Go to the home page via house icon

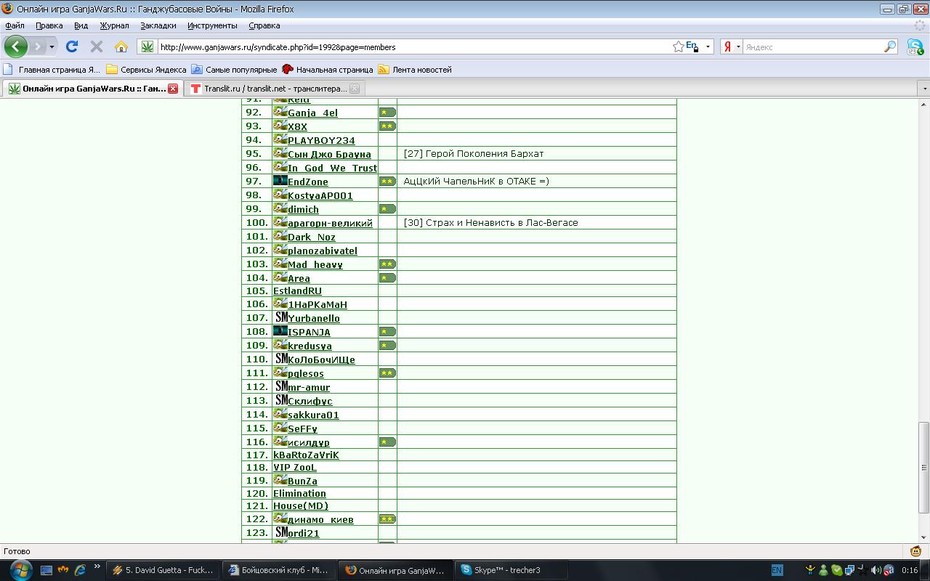click(x=121, y=46)
